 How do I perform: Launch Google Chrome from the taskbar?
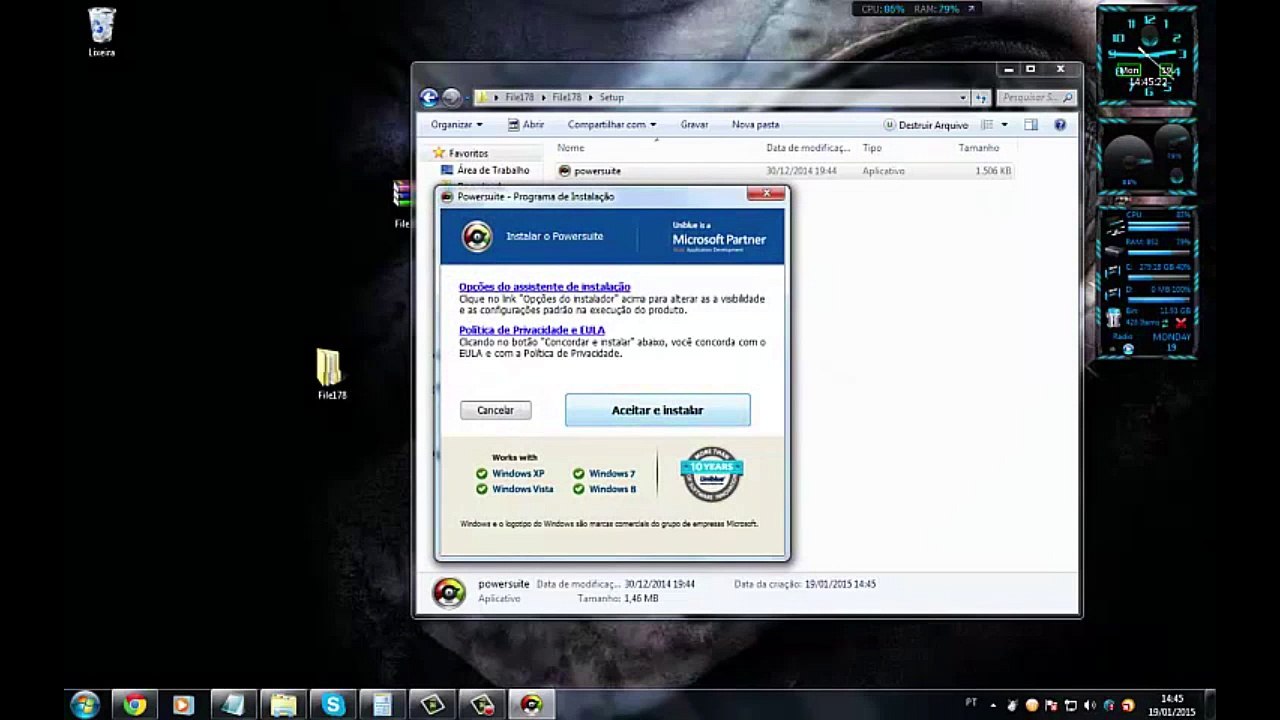(135, 705)
